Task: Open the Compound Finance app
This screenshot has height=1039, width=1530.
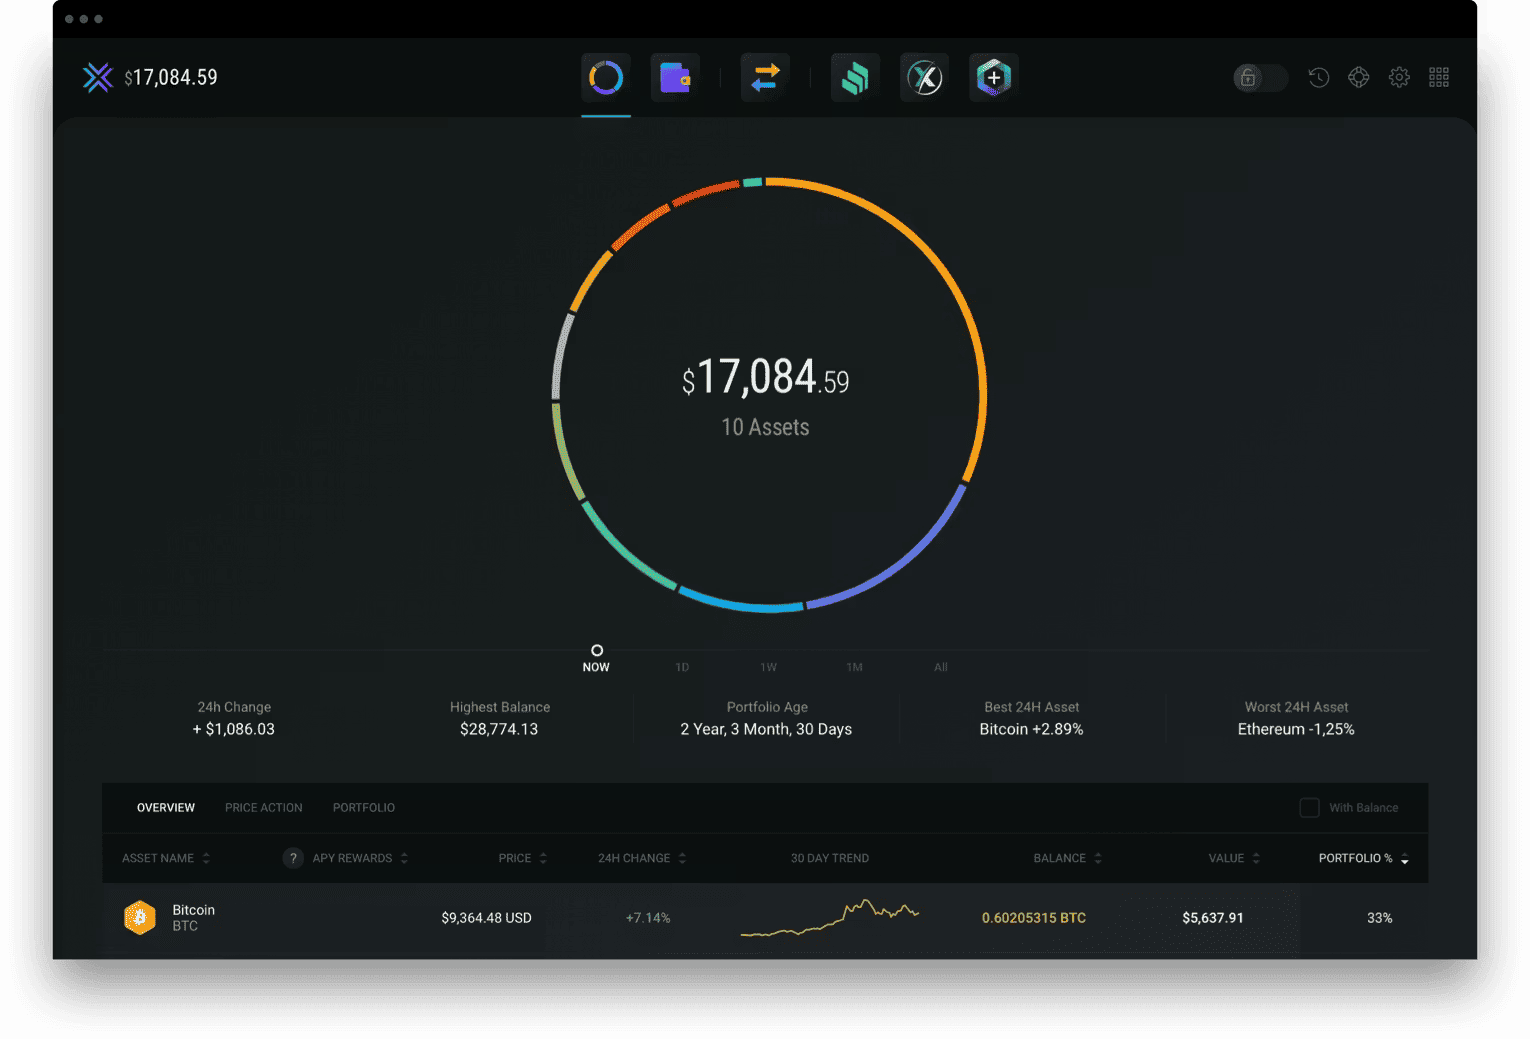Action: coord(855,77)
